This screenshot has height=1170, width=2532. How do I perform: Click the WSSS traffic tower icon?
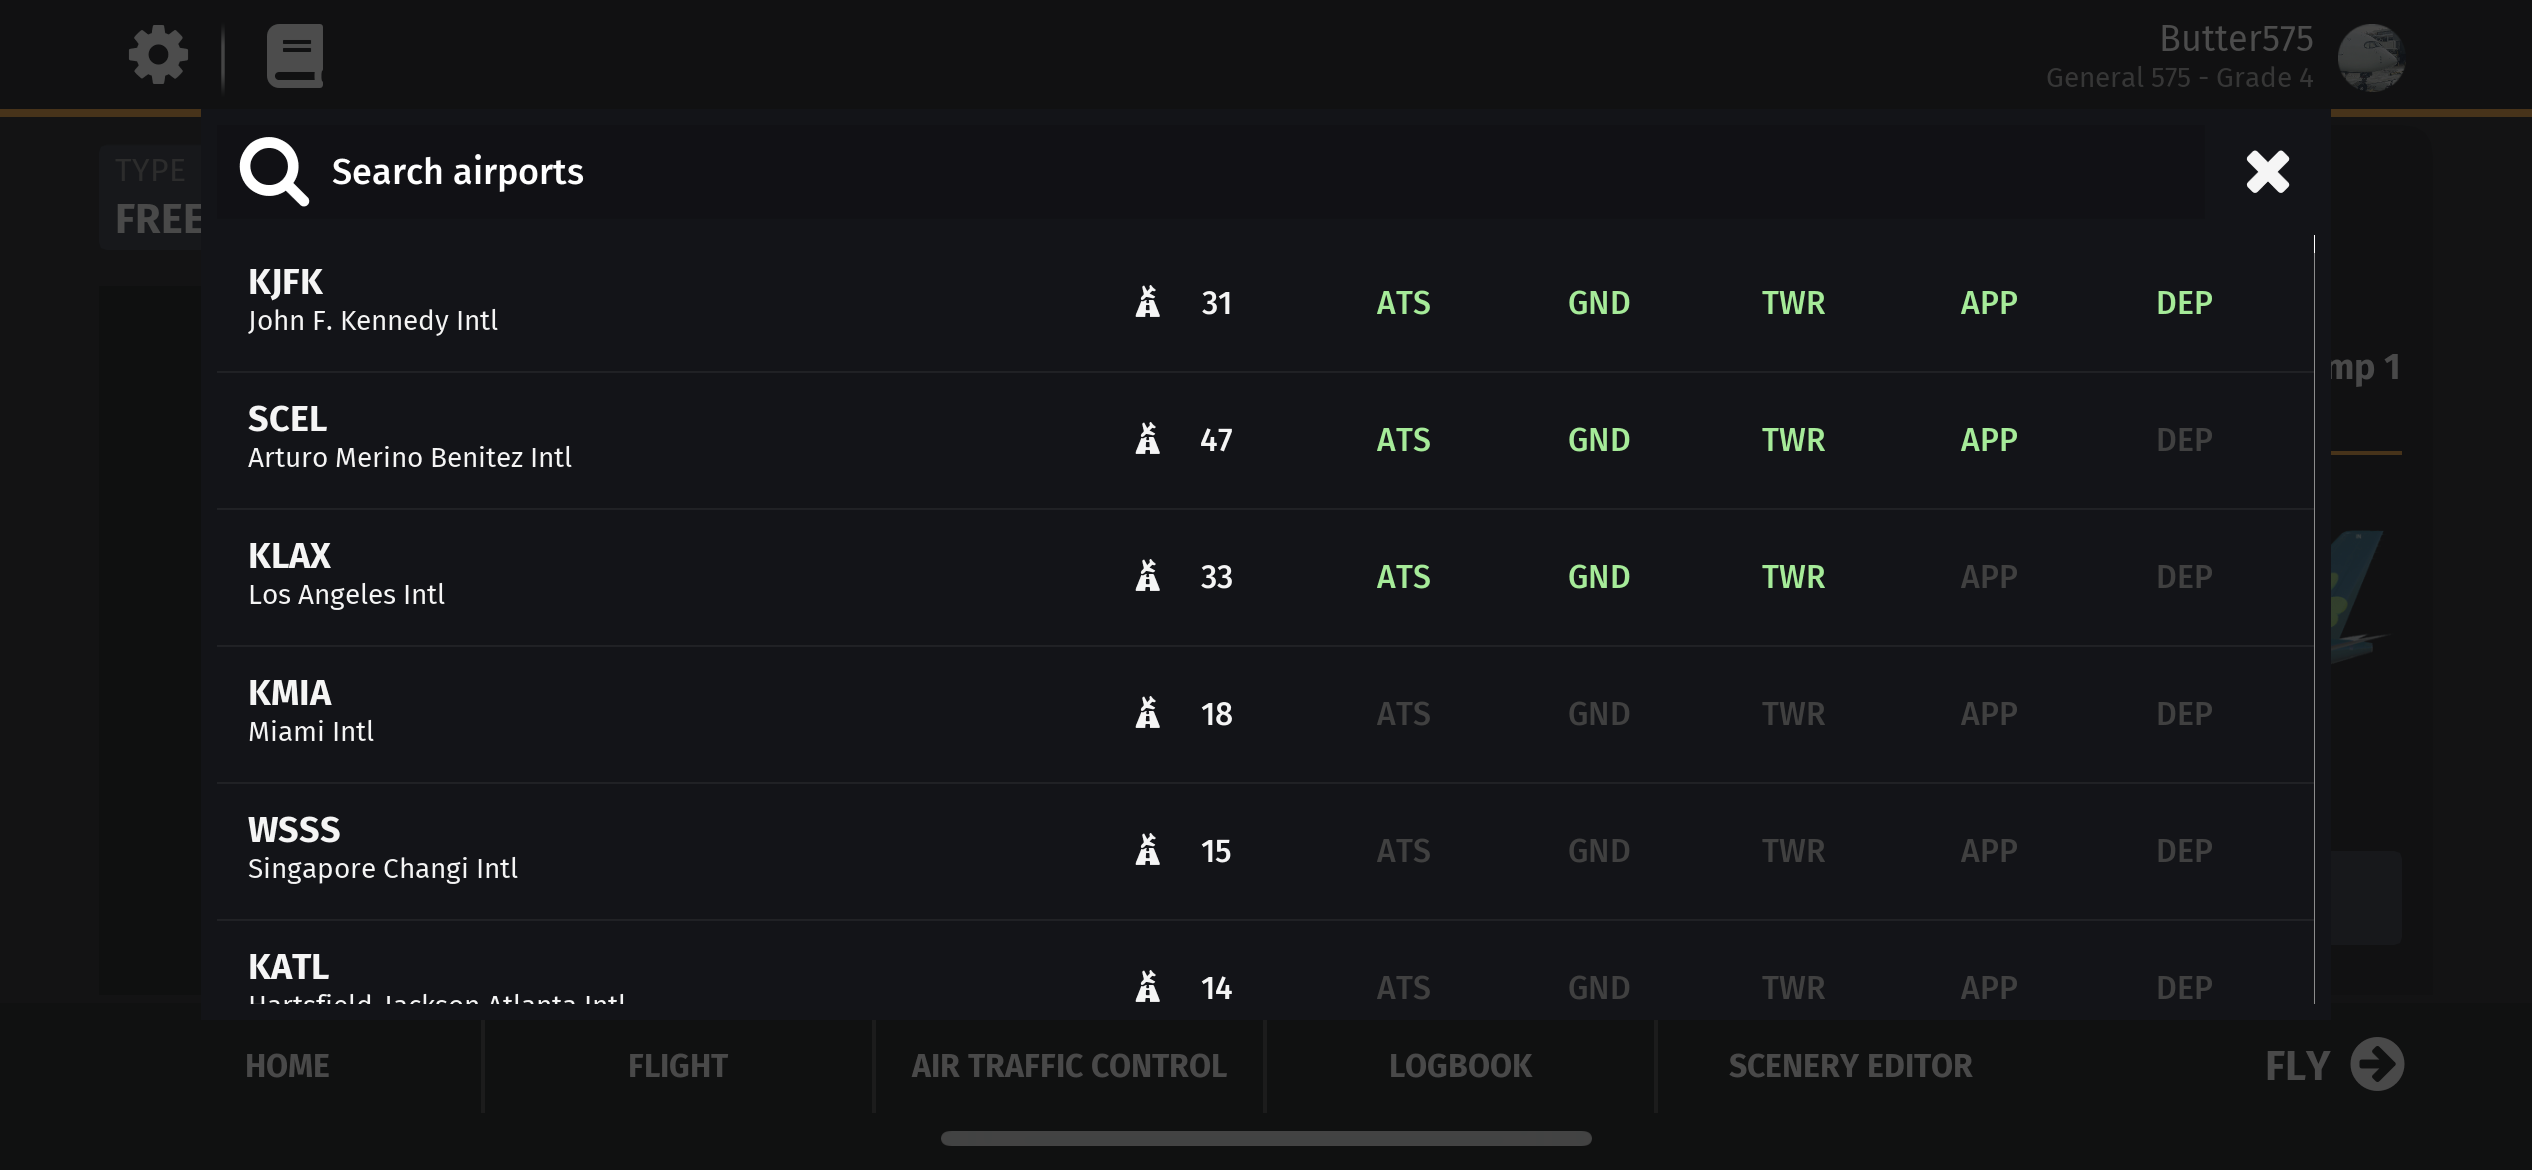(1148, 850)
